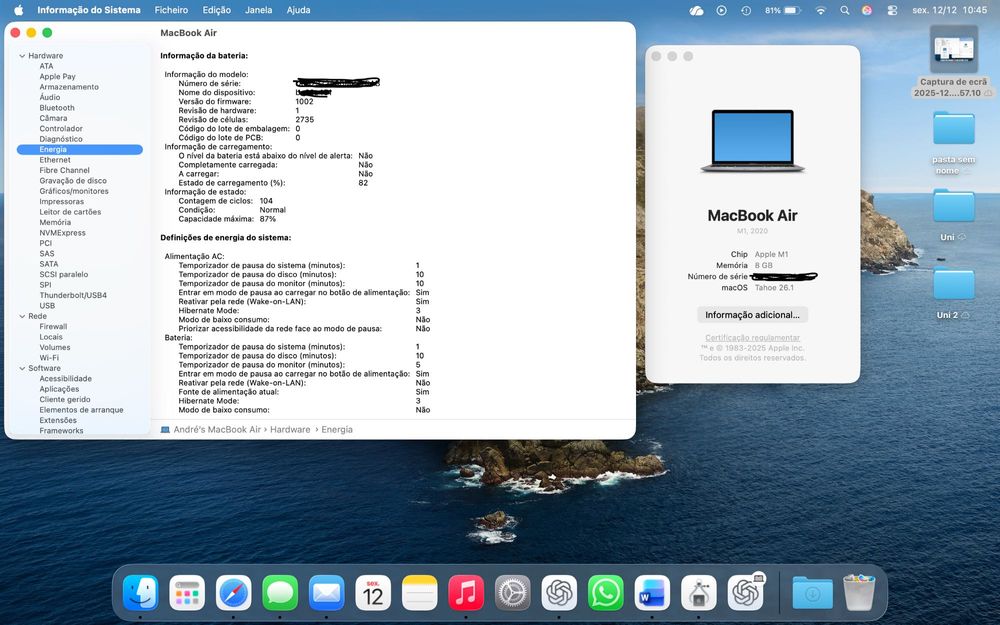Open Notes app in the Dock

tap(420, 592)
